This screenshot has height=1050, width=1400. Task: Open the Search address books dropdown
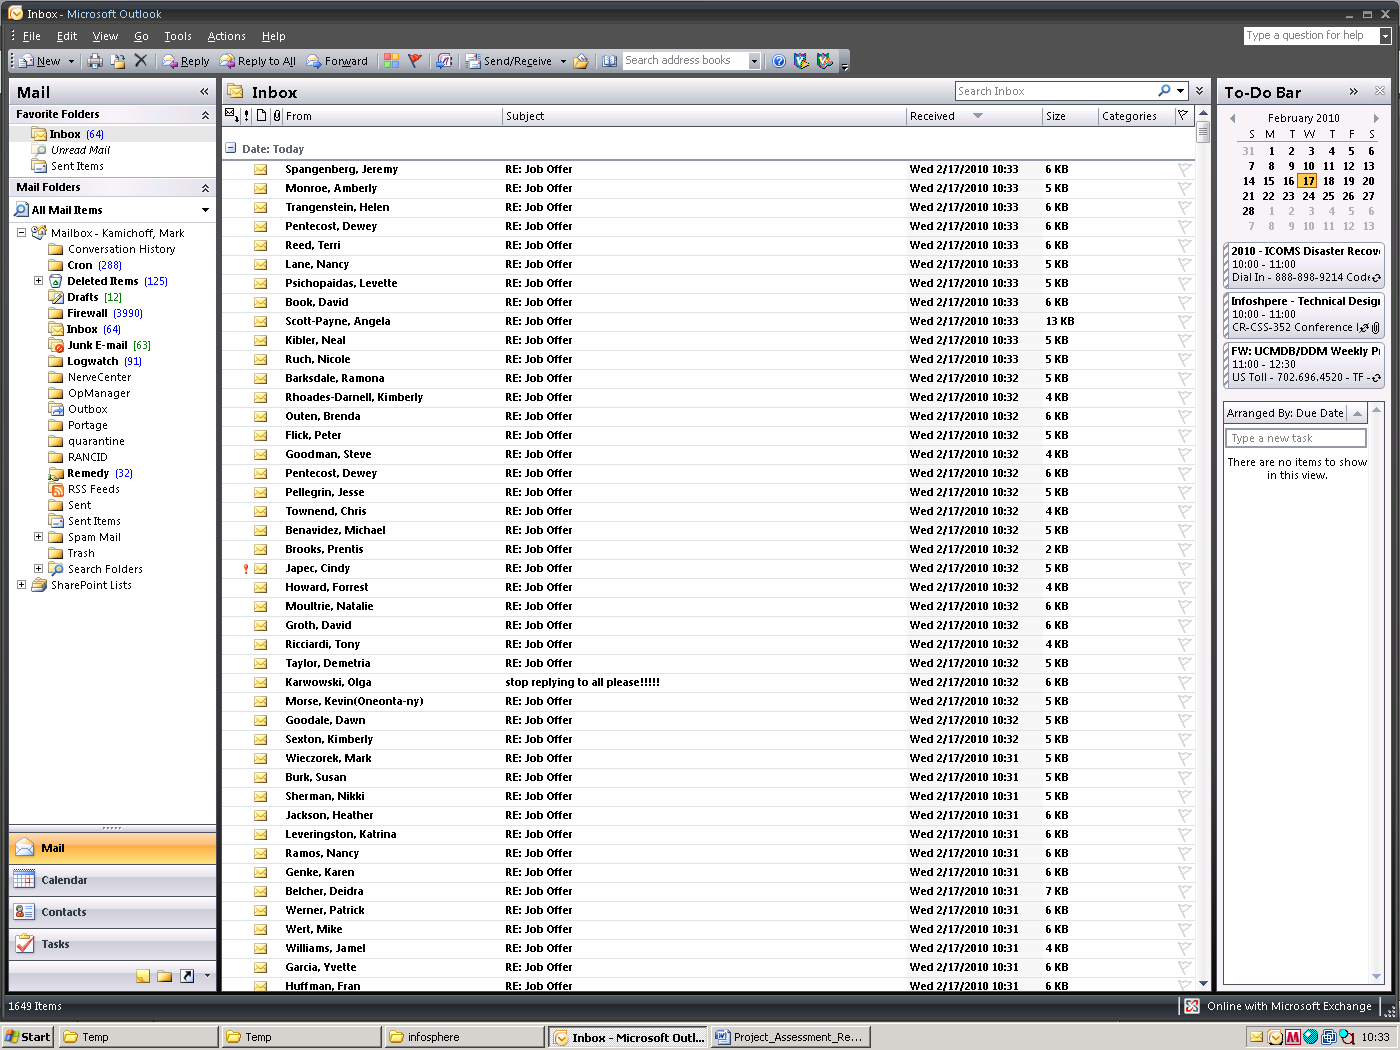(x=754, y=61)
